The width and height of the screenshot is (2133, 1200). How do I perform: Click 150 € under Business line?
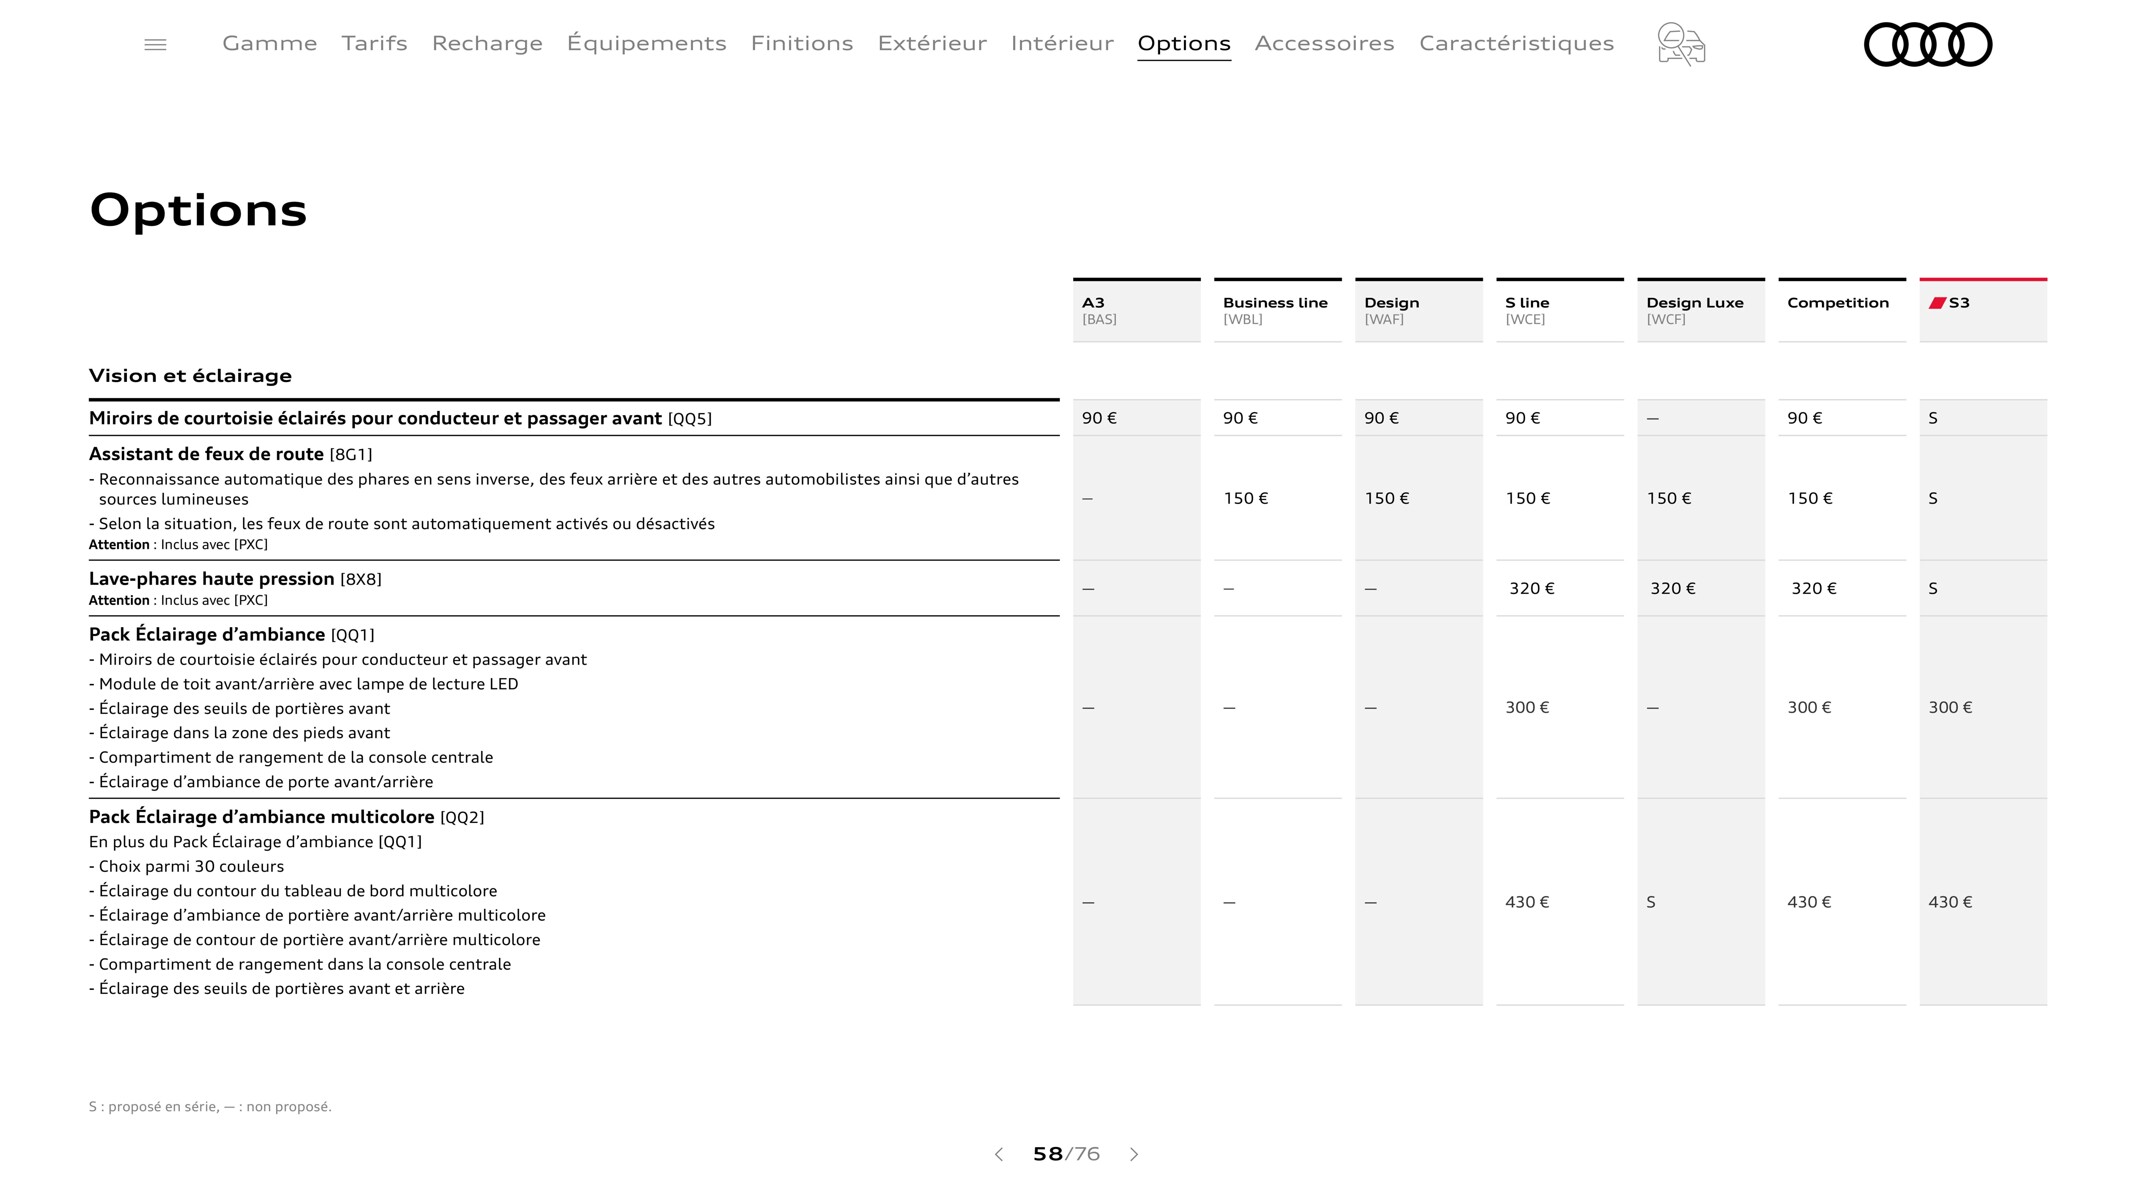[x=1246, y=498]
